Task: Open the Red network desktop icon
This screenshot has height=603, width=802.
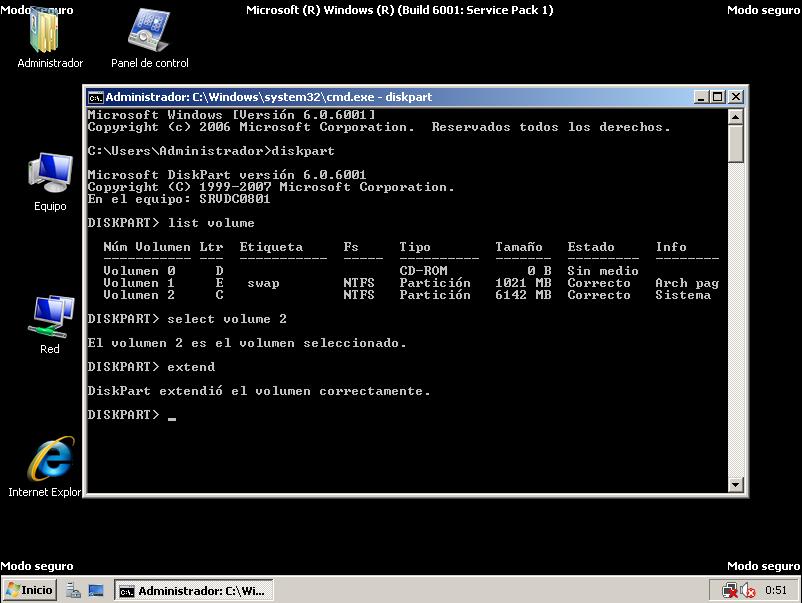Action: pyautogui.click(x=49, y=320)
